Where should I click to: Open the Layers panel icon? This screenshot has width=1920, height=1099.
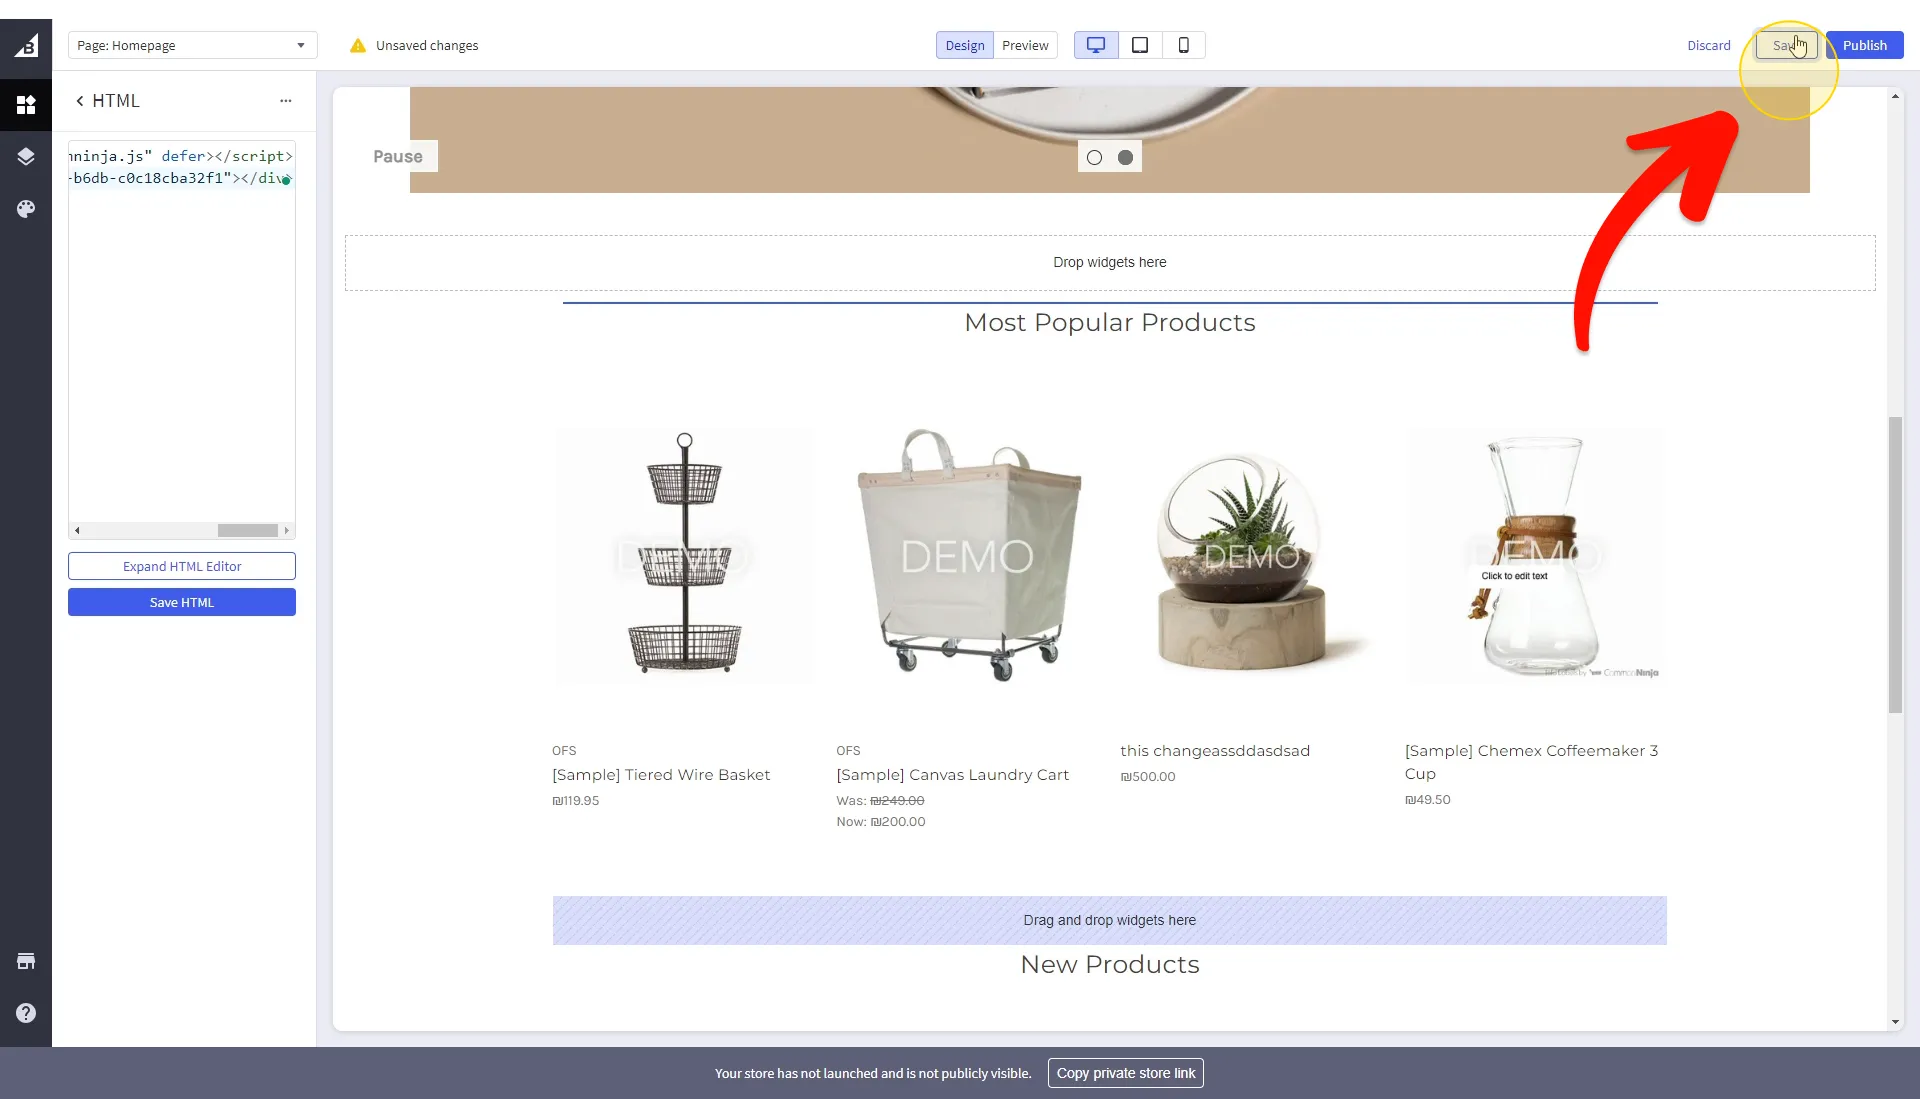click(26, 156)
